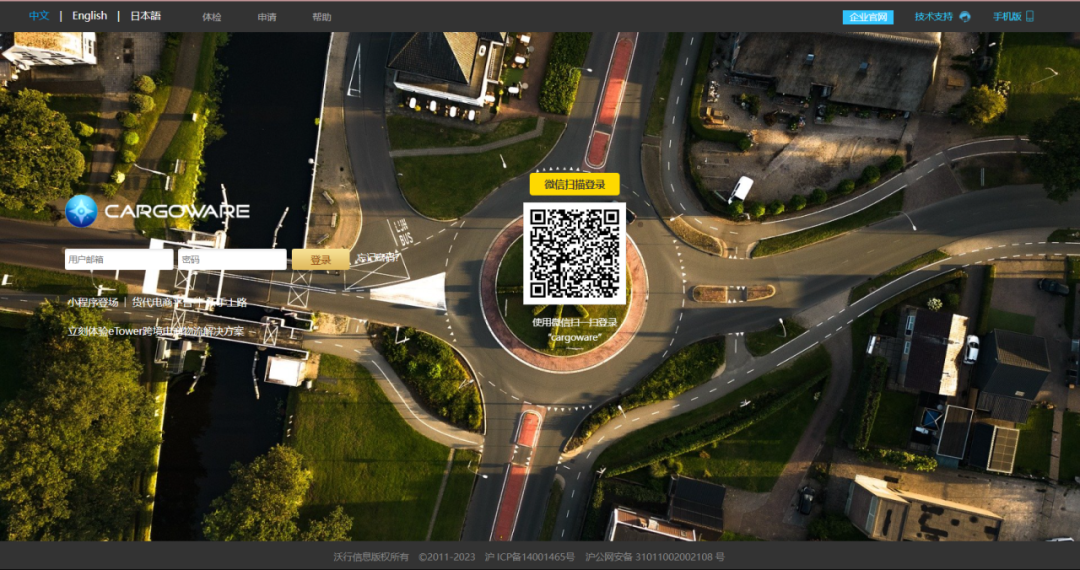
Task: Open the 帮助 menu item
Action: [x=321, y=17]
